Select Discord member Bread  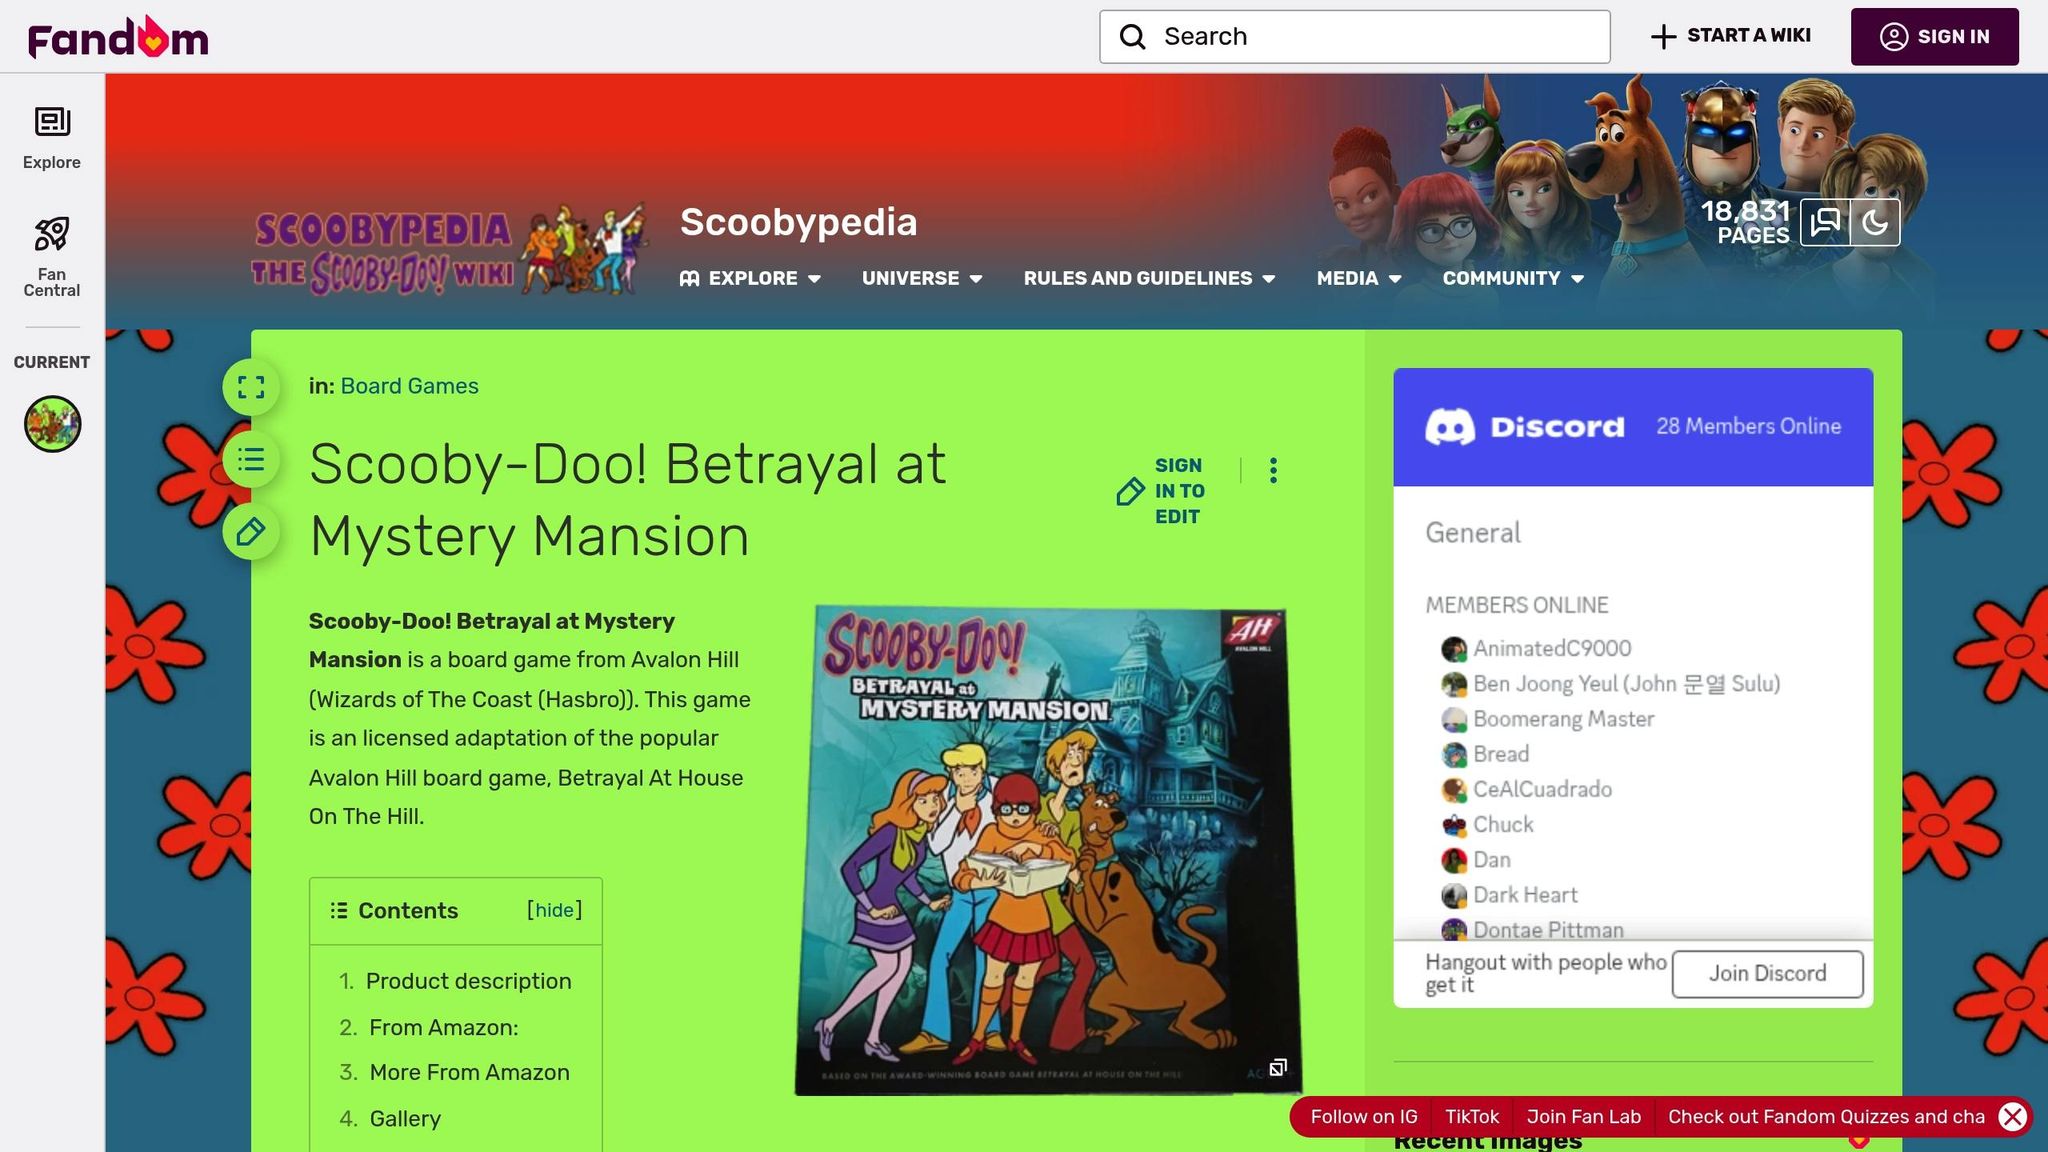[1500, 754]
